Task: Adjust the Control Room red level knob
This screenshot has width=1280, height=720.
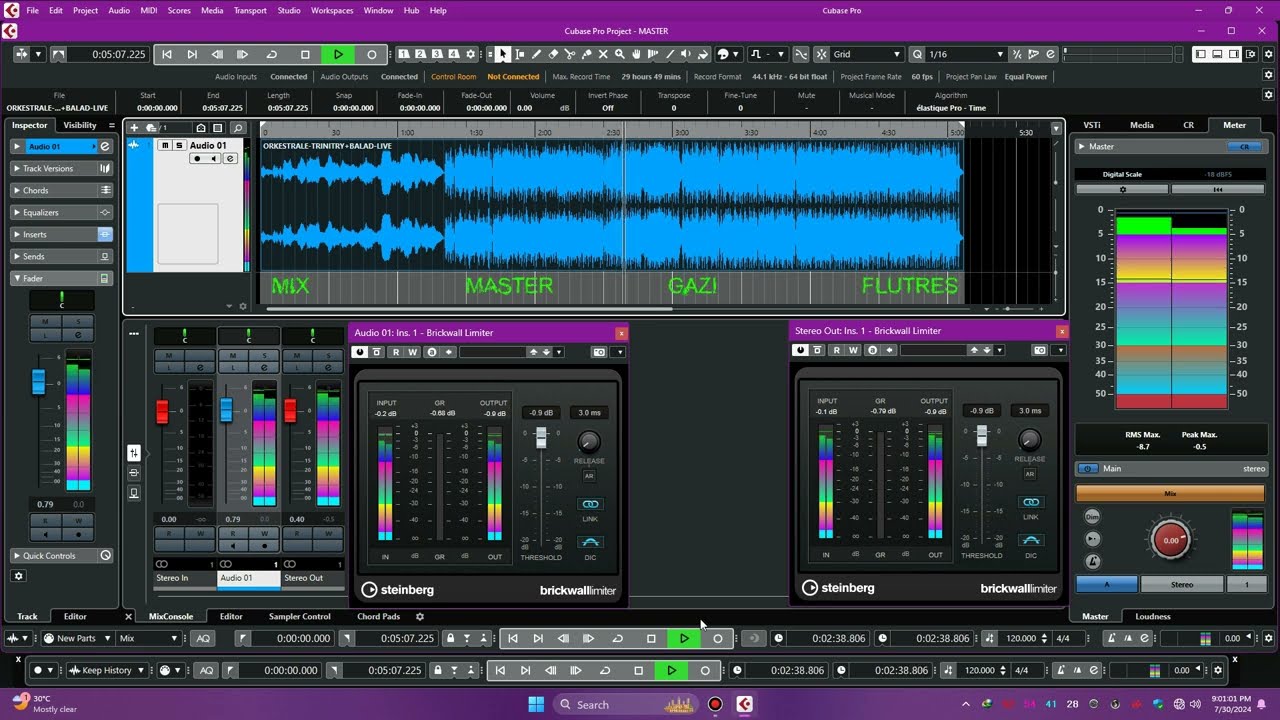Action: [x=1170, y=540]
